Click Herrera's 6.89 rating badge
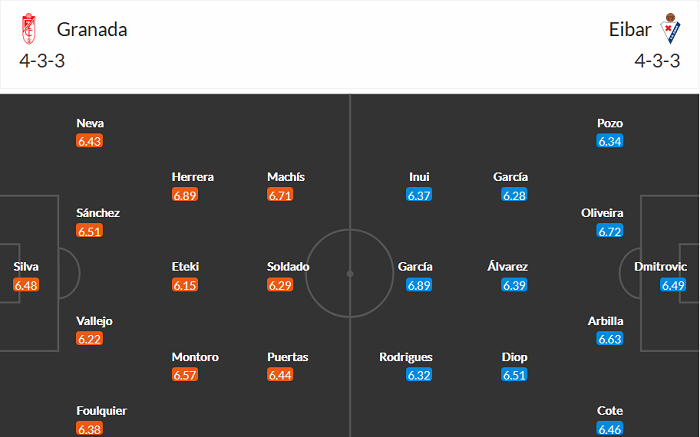Image resolution: width=700 pixels, height=437 pixels. [185, 195]
